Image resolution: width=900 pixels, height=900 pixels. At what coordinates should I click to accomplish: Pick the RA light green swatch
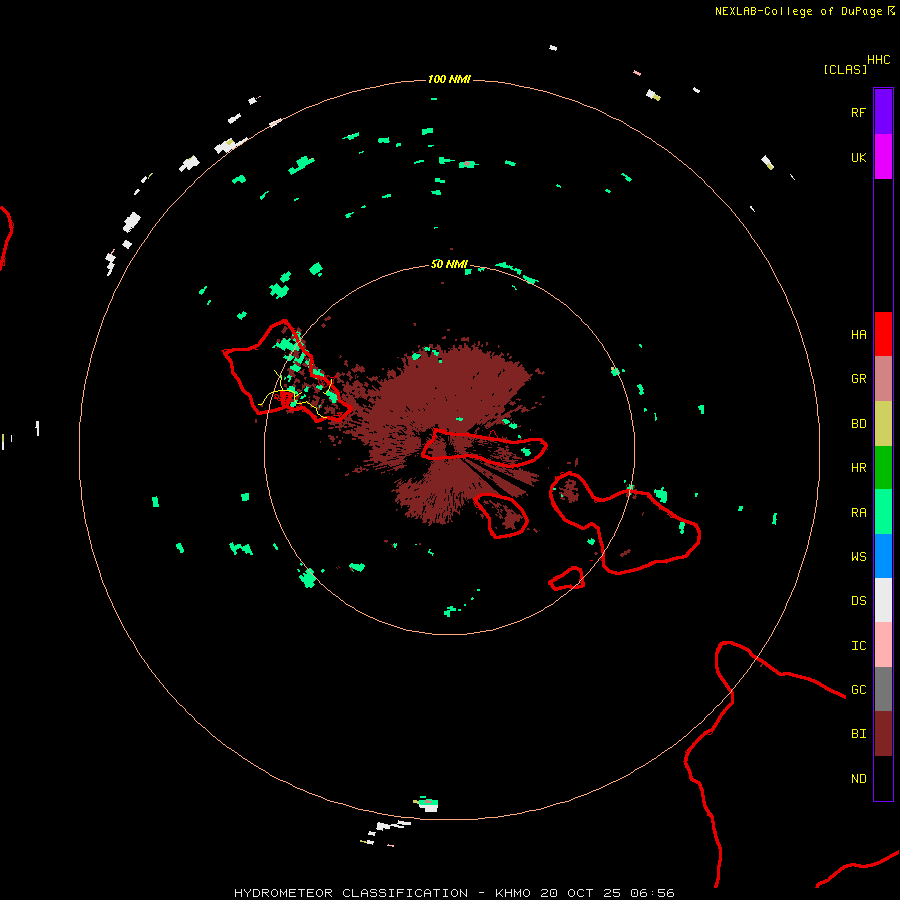tap(883, 512)
